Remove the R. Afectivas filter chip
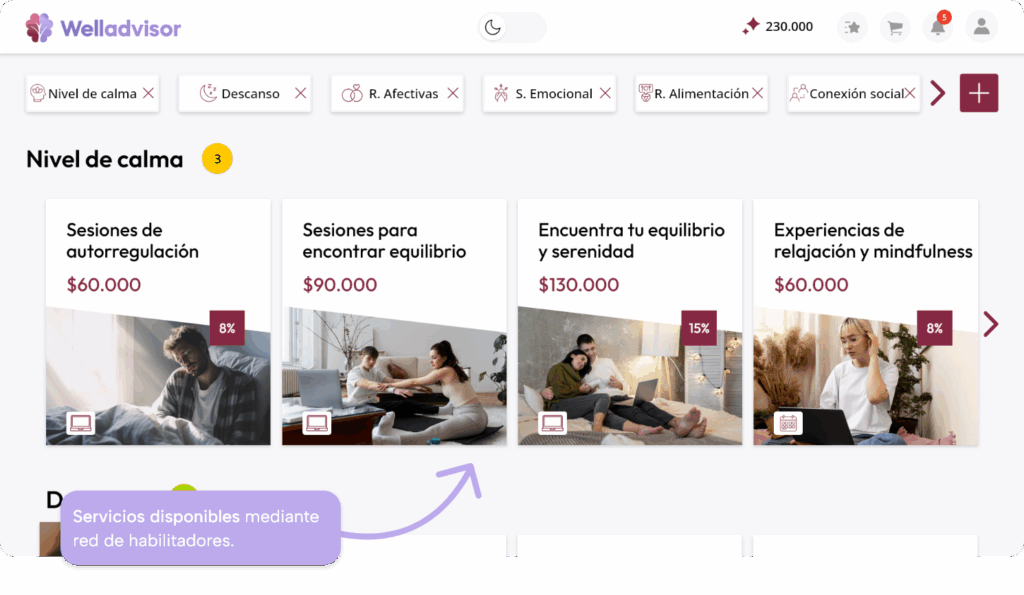 (x=453, y=93)
